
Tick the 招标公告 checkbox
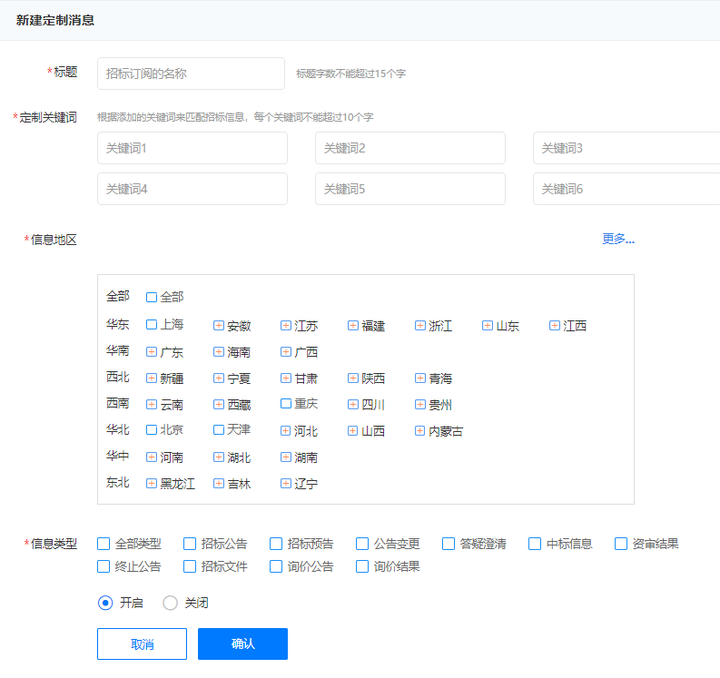coord(190,544)
